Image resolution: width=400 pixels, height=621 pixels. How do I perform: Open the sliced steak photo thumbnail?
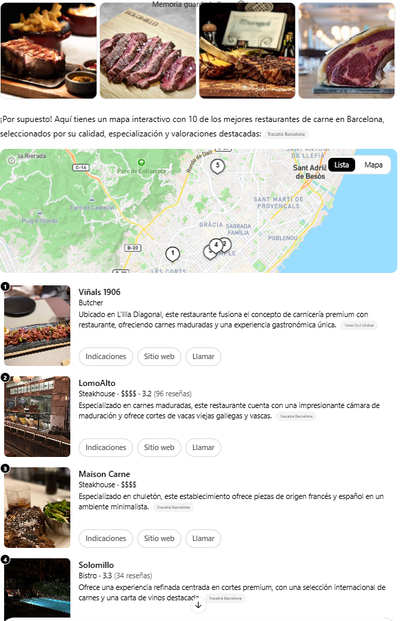point(148,51)
